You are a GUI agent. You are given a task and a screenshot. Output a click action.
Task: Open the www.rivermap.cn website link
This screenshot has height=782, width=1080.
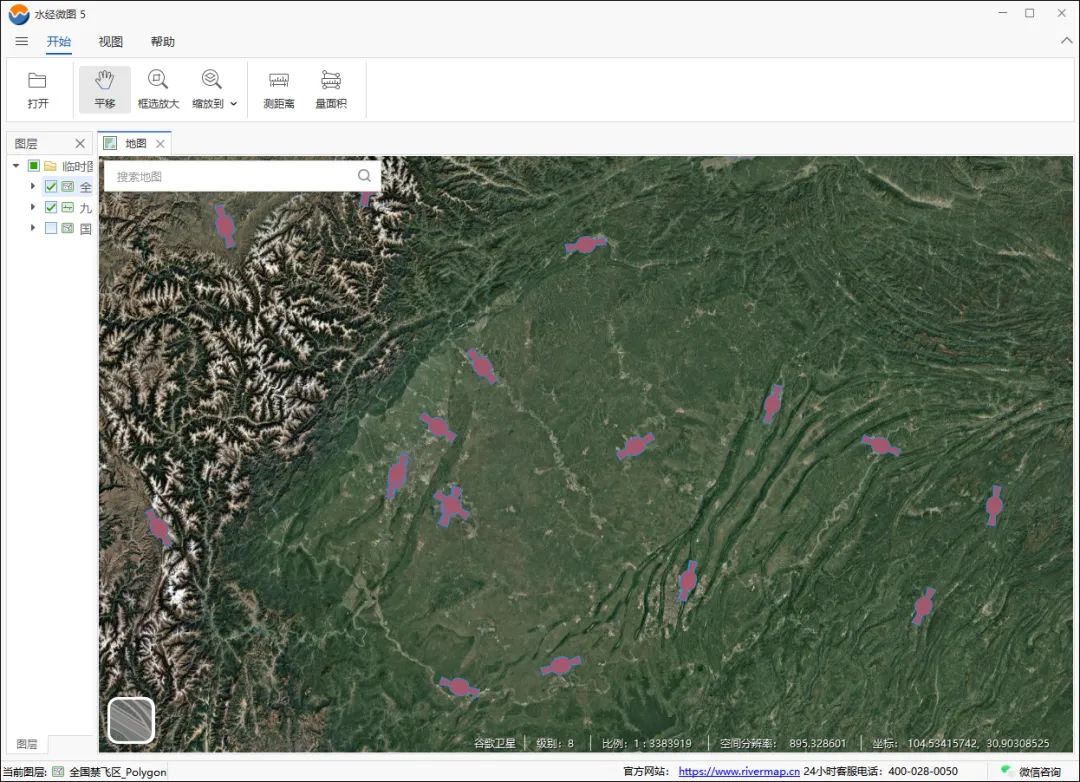(739, 771)
